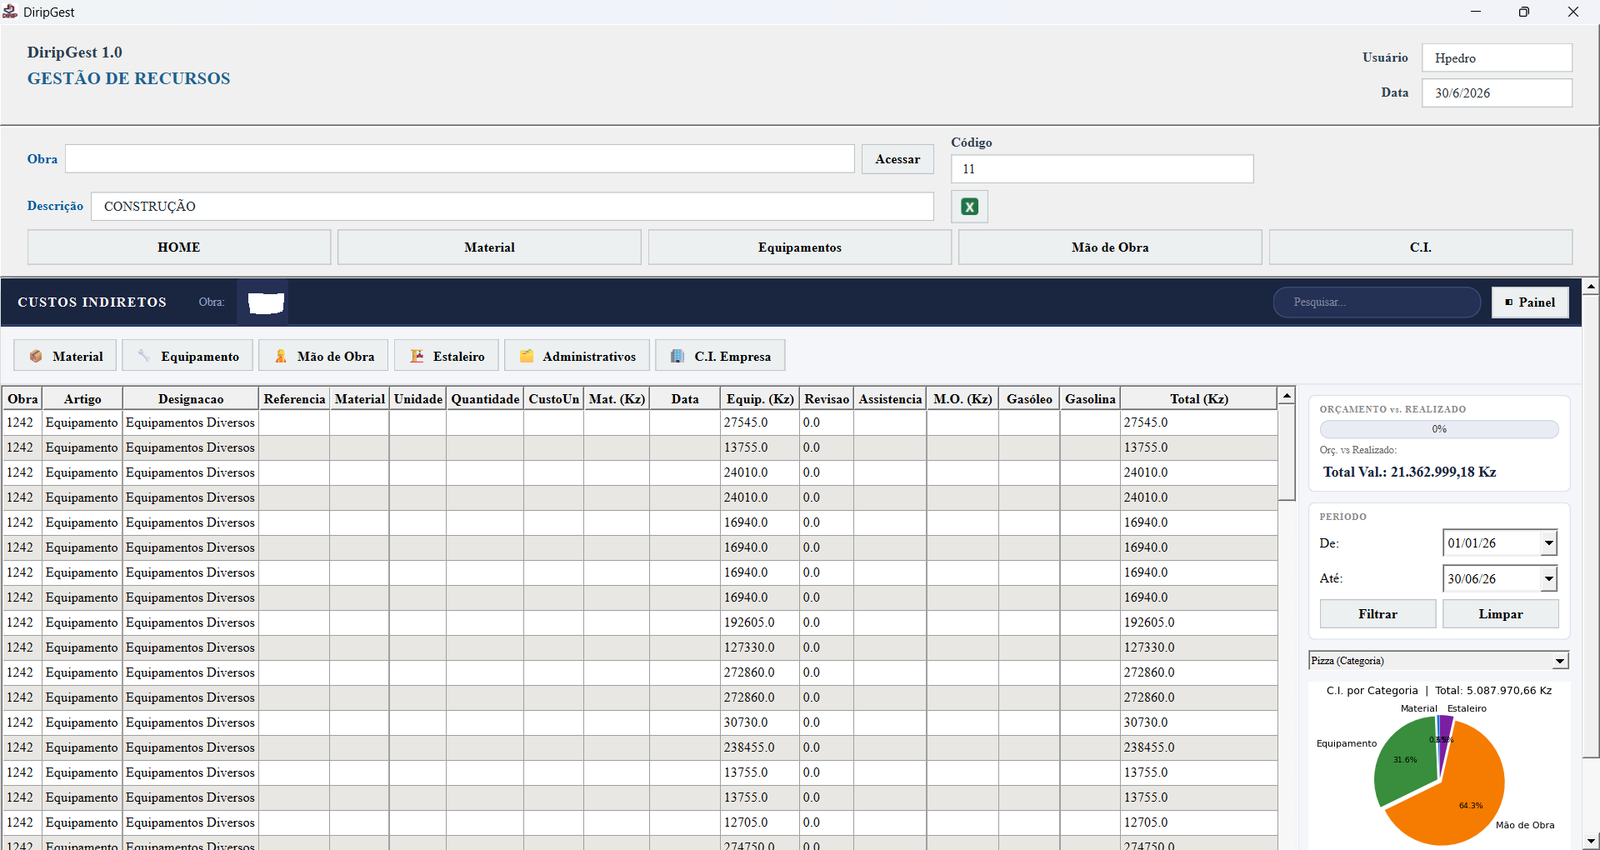Open the Material category with box icon
Screen dimensions: 1600x850
[x=66, y=356]
